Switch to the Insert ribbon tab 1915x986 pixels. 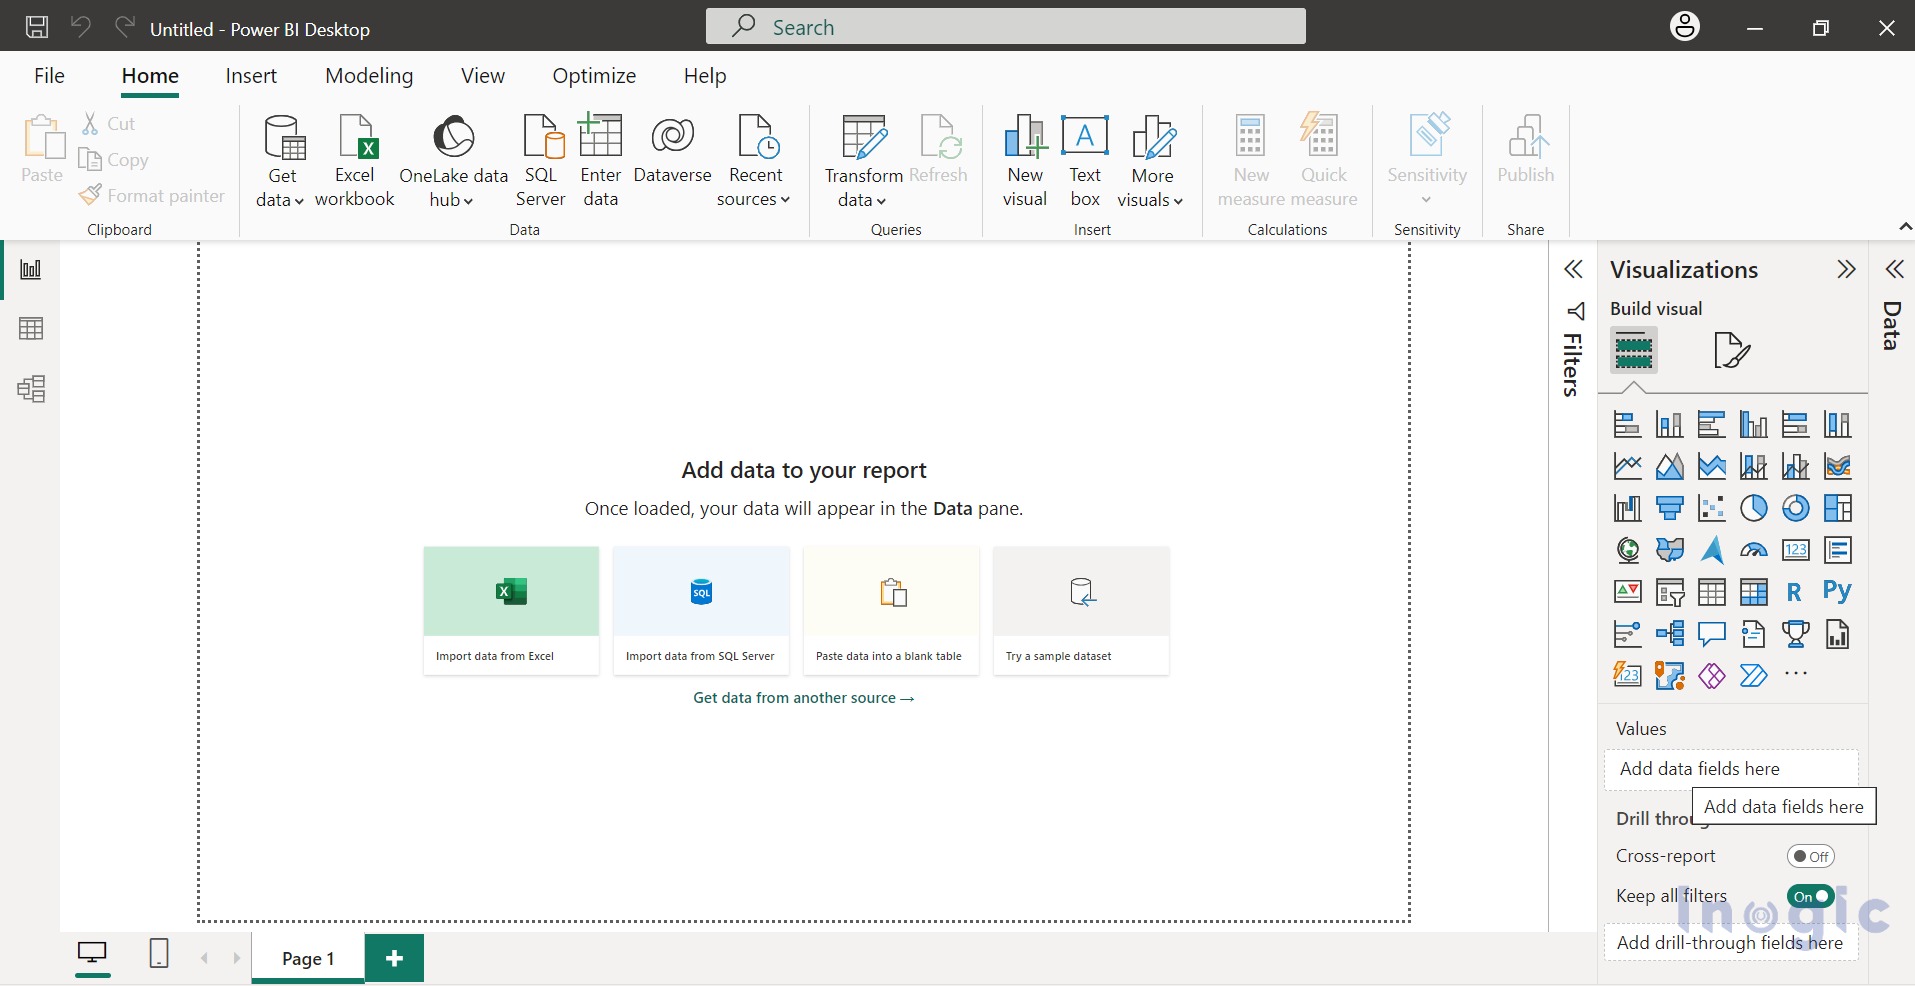coord(251,76)
